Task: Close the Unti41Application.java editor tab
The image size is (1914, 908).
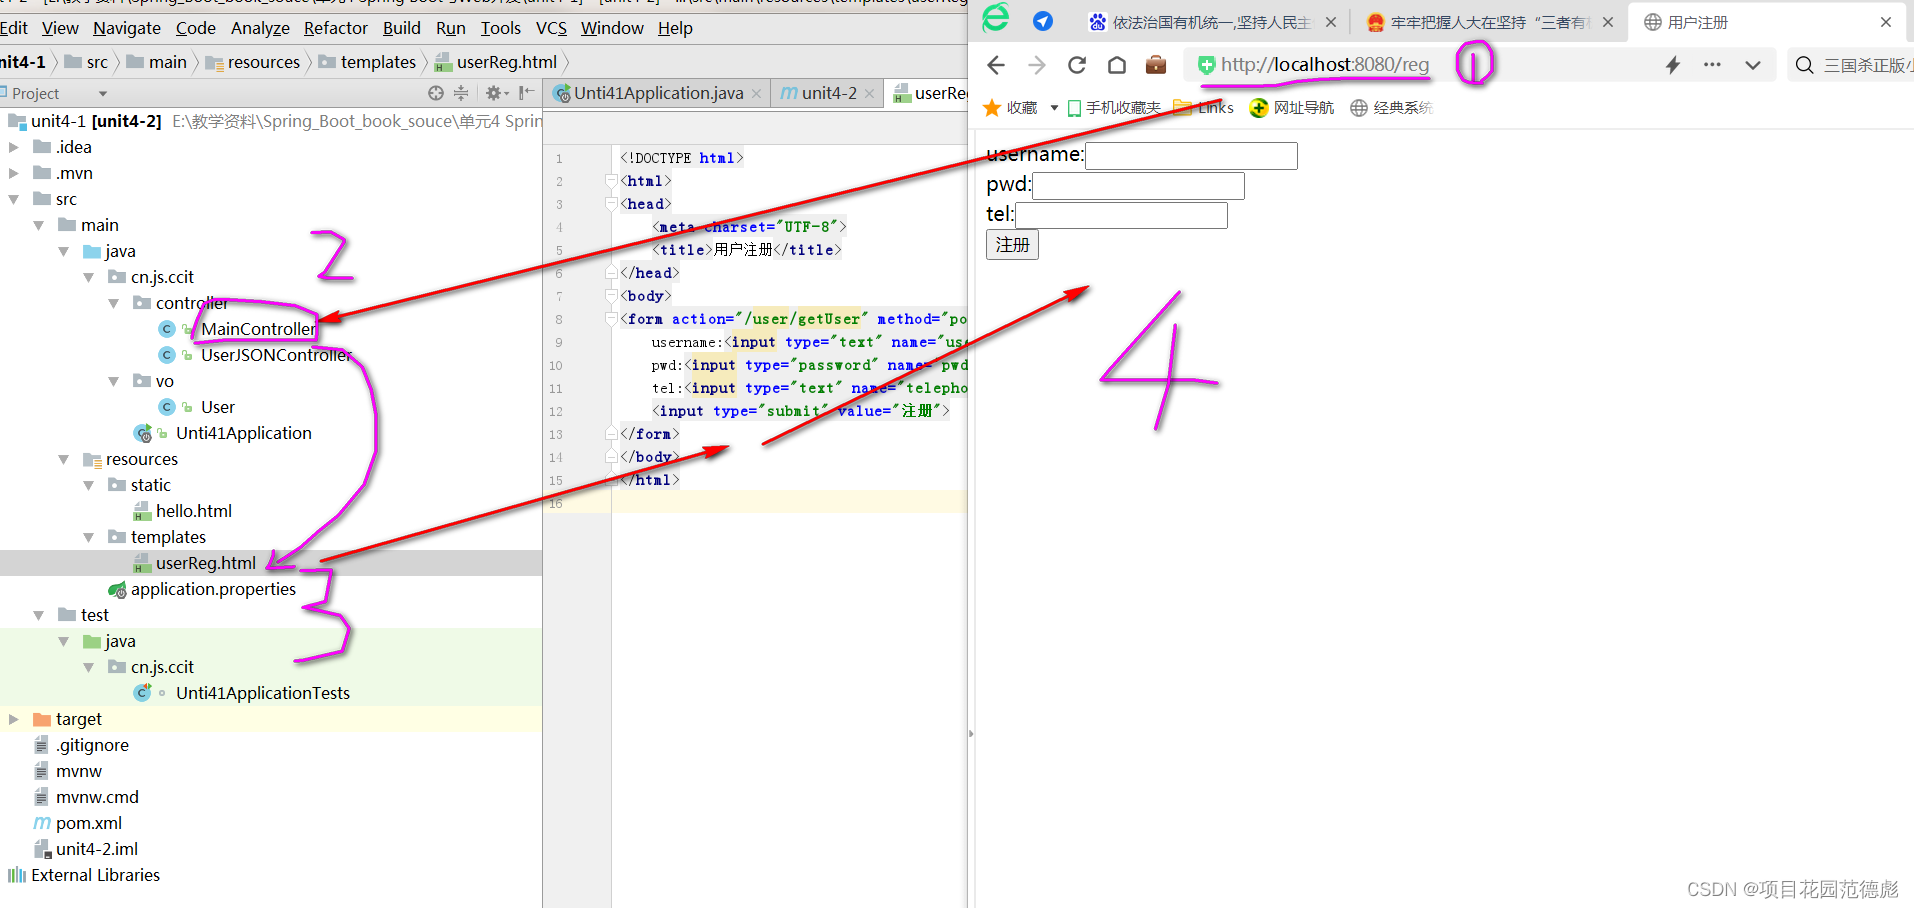Action: (757, 94)
